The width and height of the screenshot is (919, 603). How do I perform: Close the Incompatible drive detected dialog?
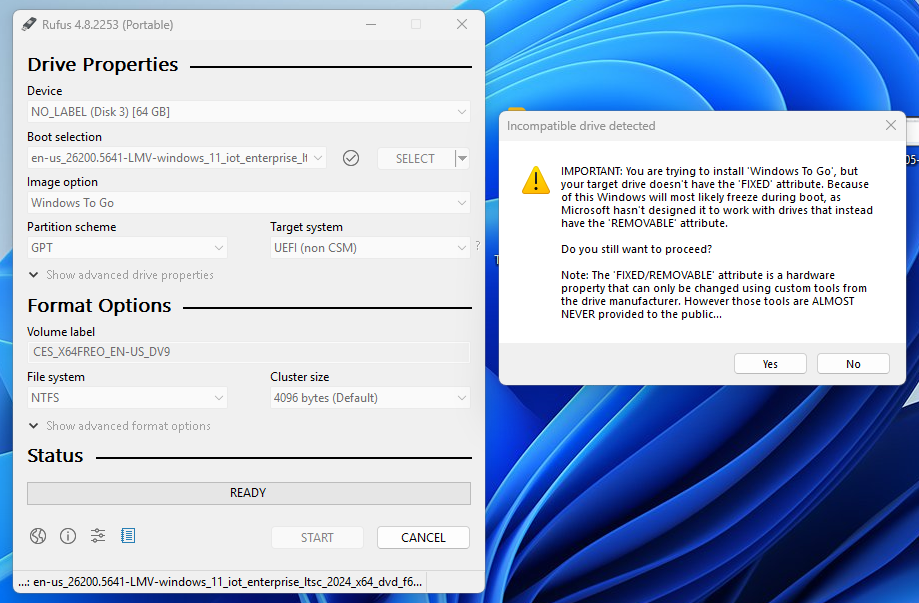[x=891, y=125]
